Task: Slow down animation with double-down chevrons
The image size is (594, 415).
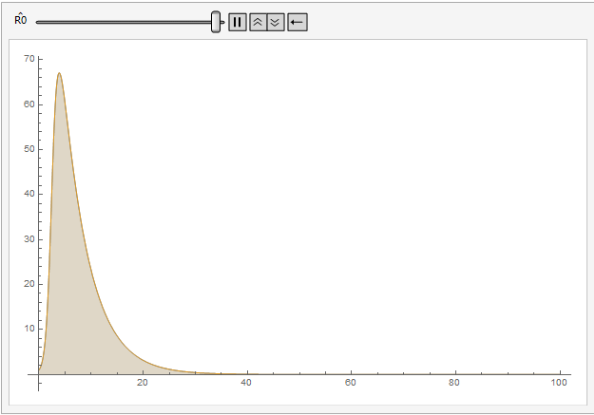Action: click(x=276, y=22)
